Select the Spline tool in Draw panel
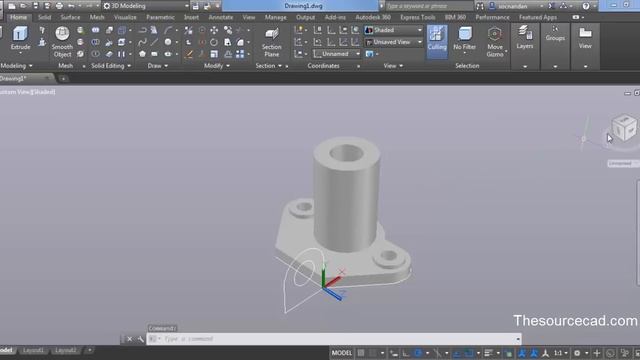The height and width of the screenshot is (360, 640). (x=142, y=42)
